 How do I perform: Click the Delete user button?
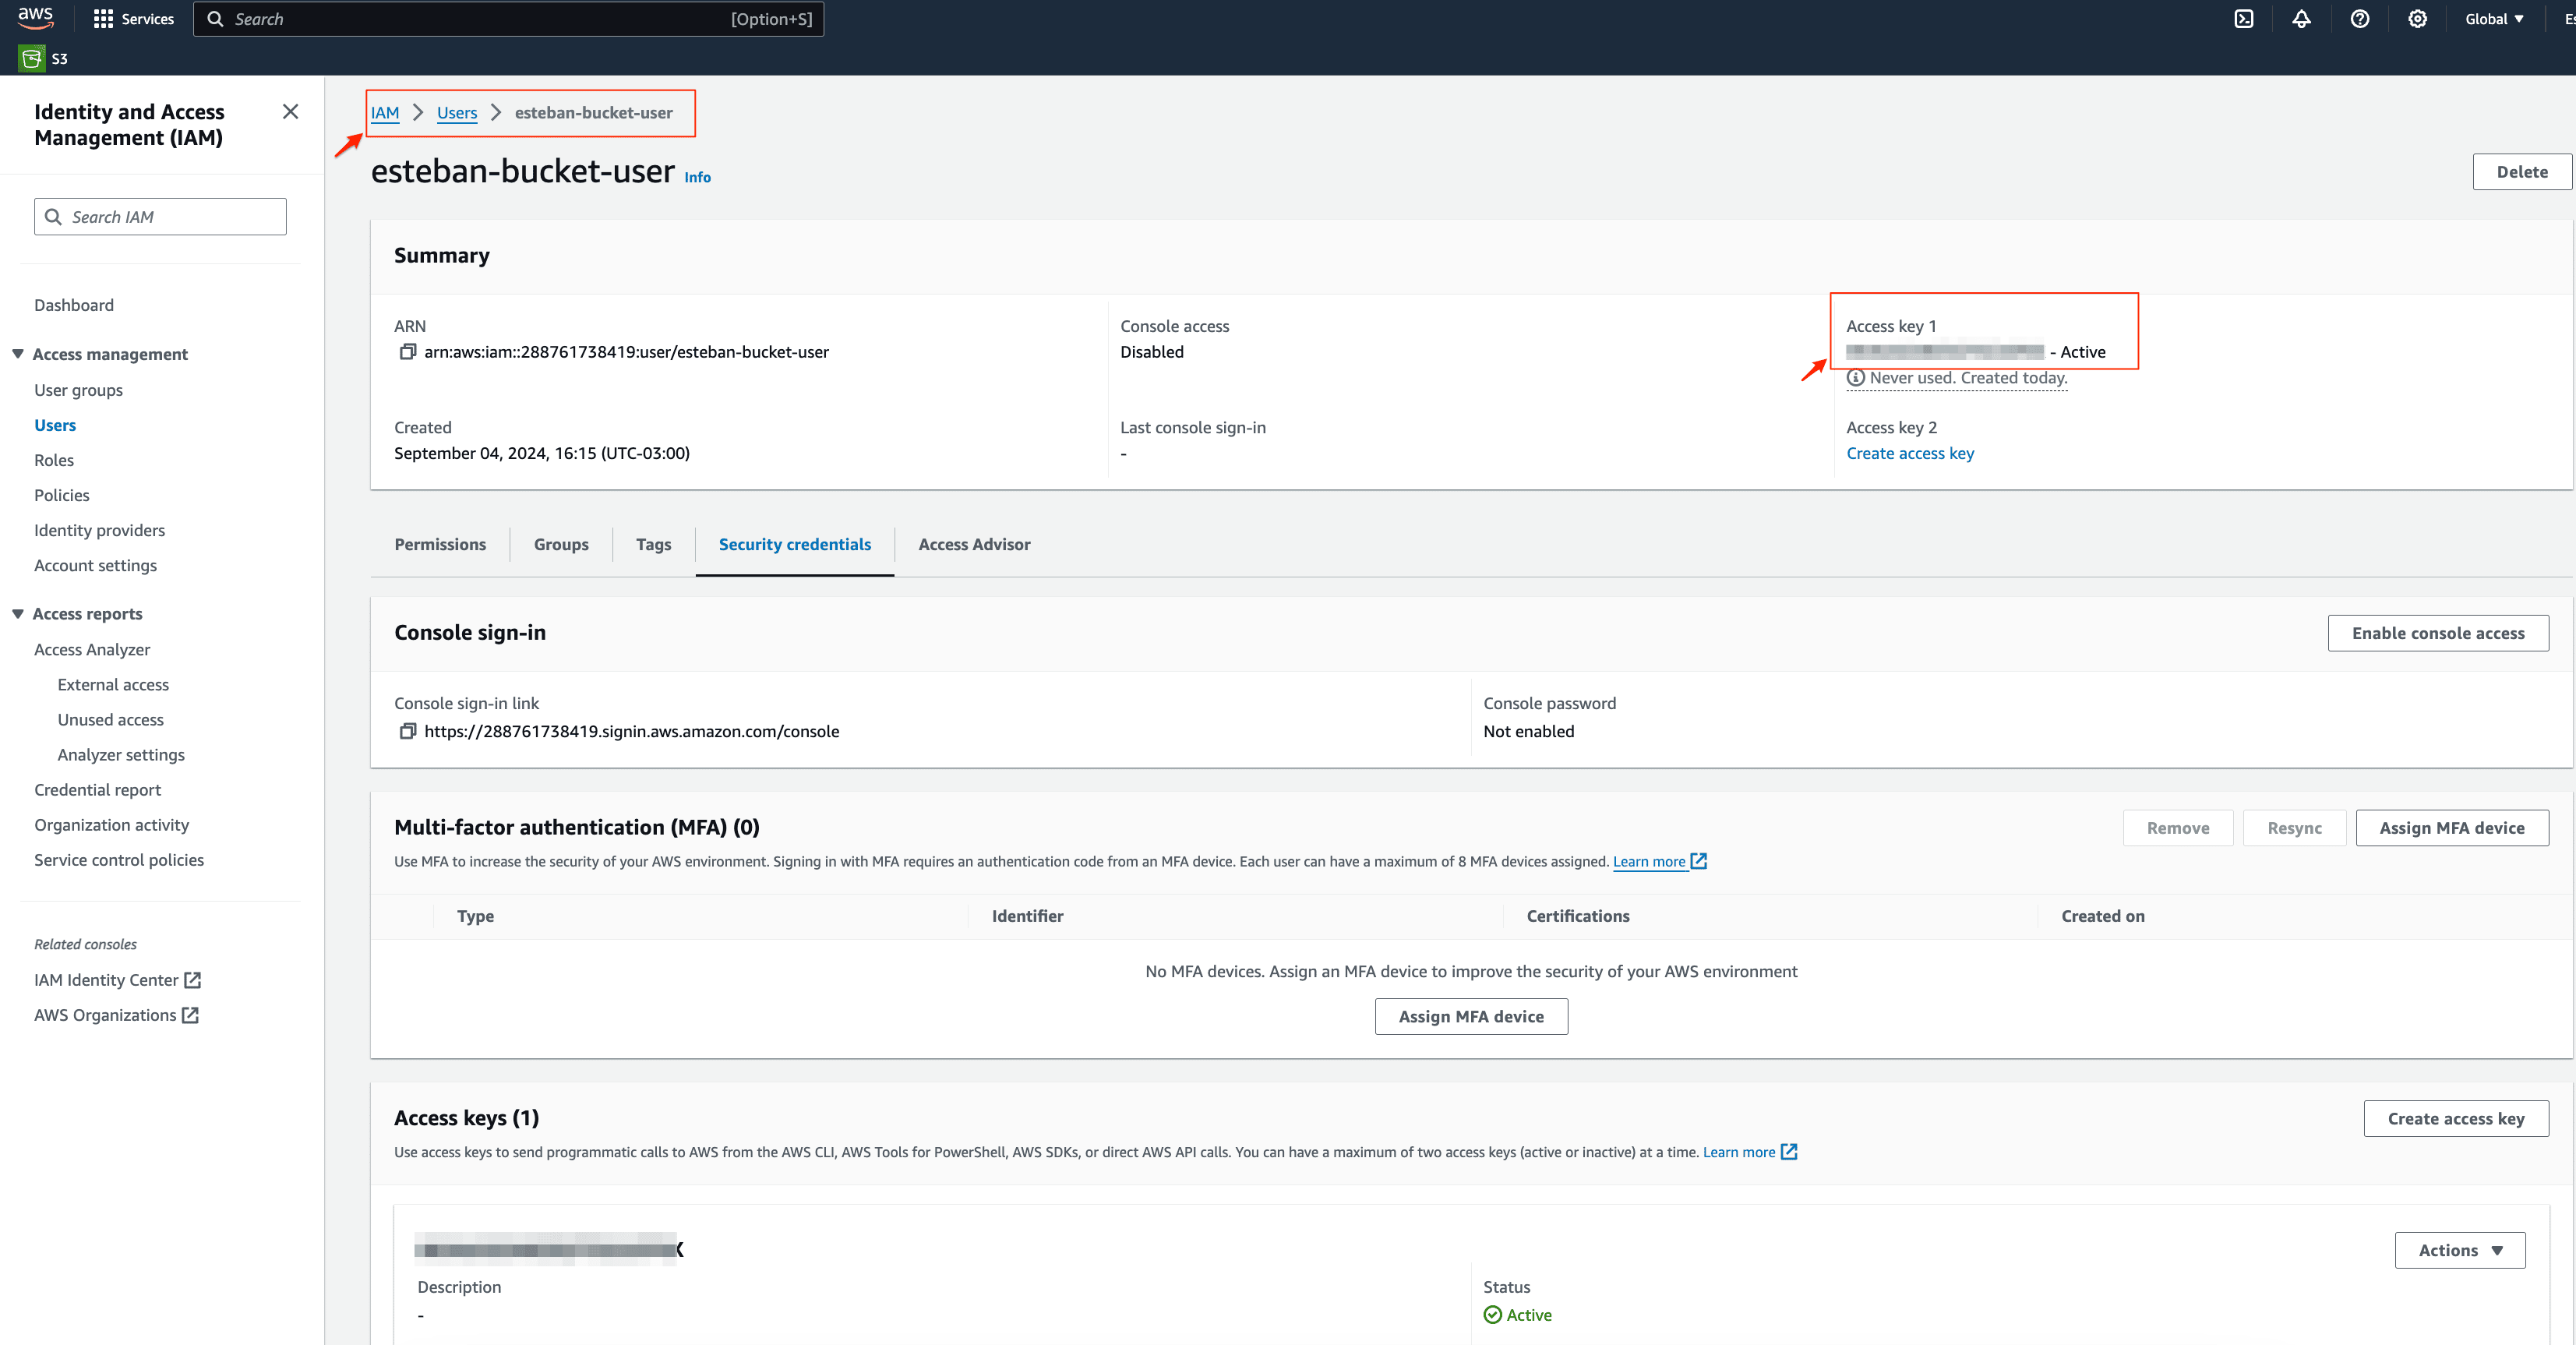click(2521, 172)
